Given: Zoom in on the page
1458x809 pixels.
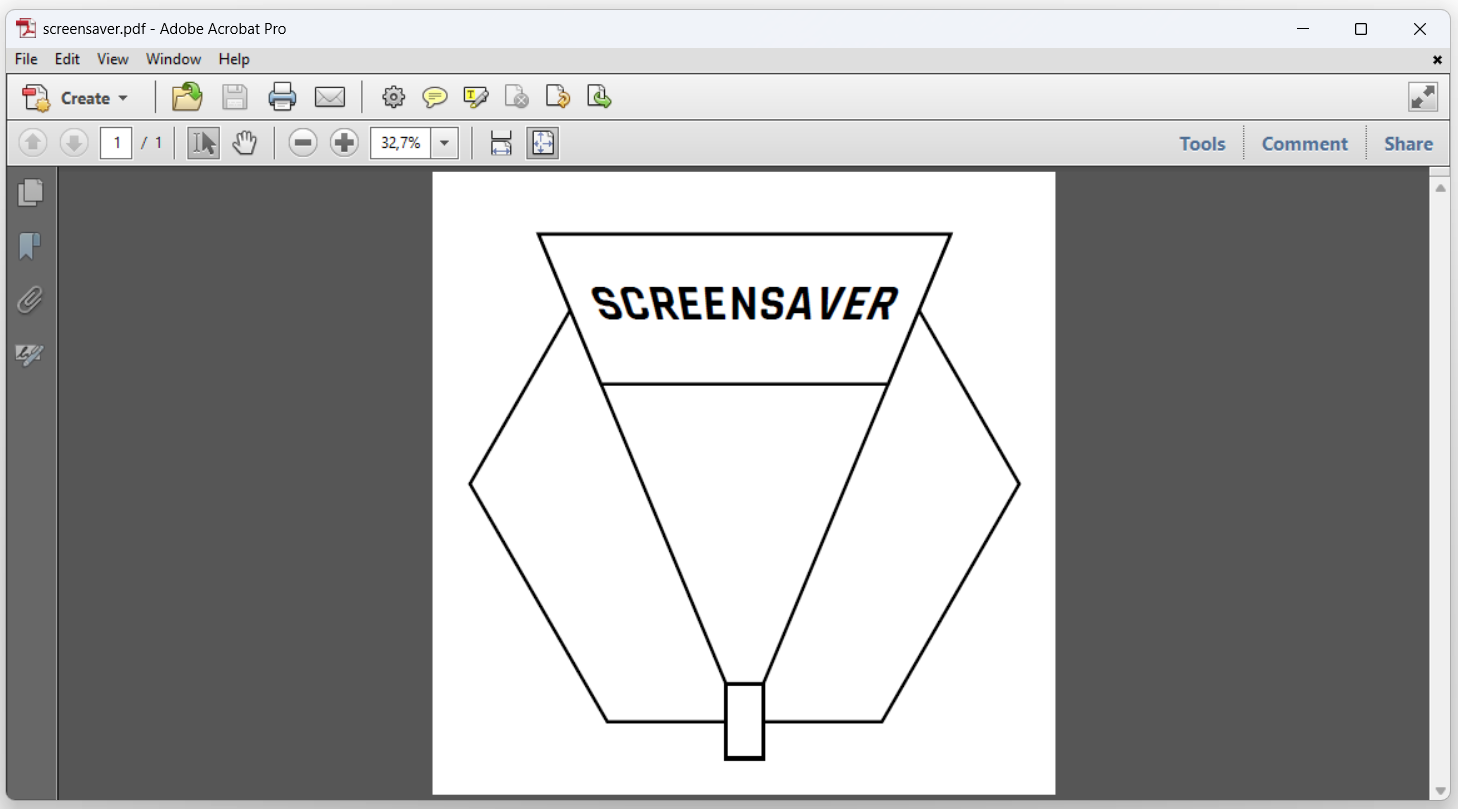Looking at the screenshot, I should (x=344, y=142).
